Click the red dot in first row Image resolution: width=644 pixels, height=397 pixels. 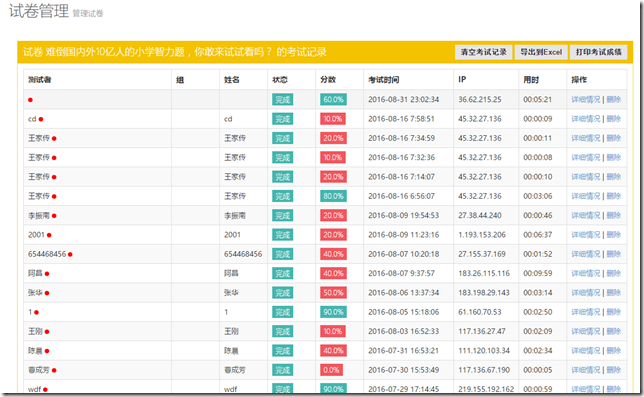30,100
